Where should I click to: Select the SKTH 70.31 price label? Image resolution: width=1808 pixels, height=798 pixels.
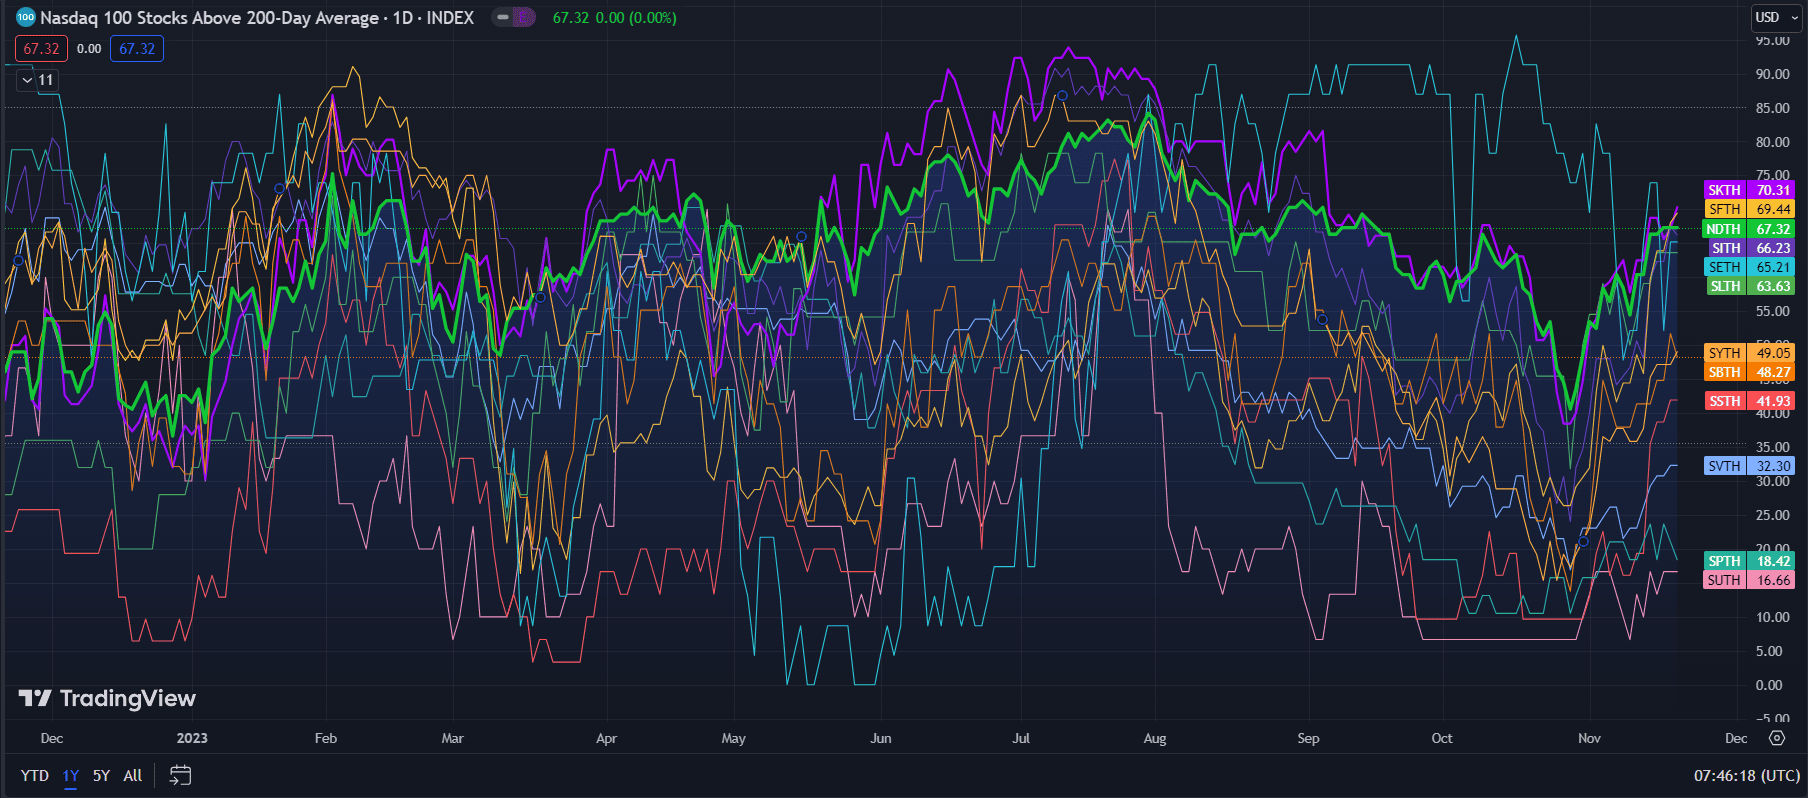tap(1749, 190)
